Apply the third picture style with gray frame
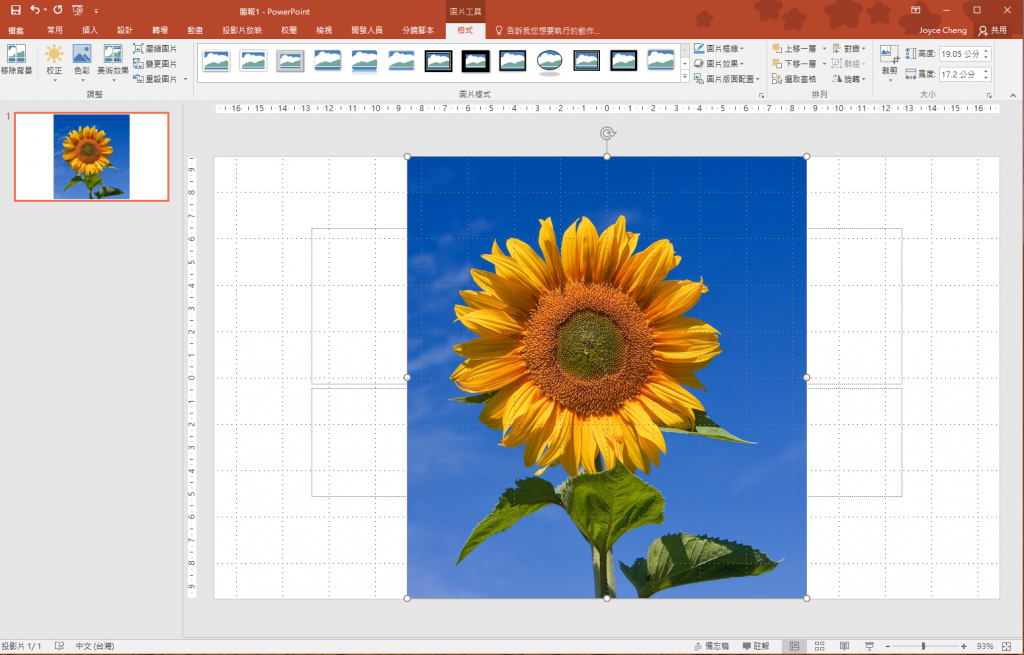Image resolution: width=1024 pixels, height=655 pixels. pyautogui.click(x=290, y=61)
